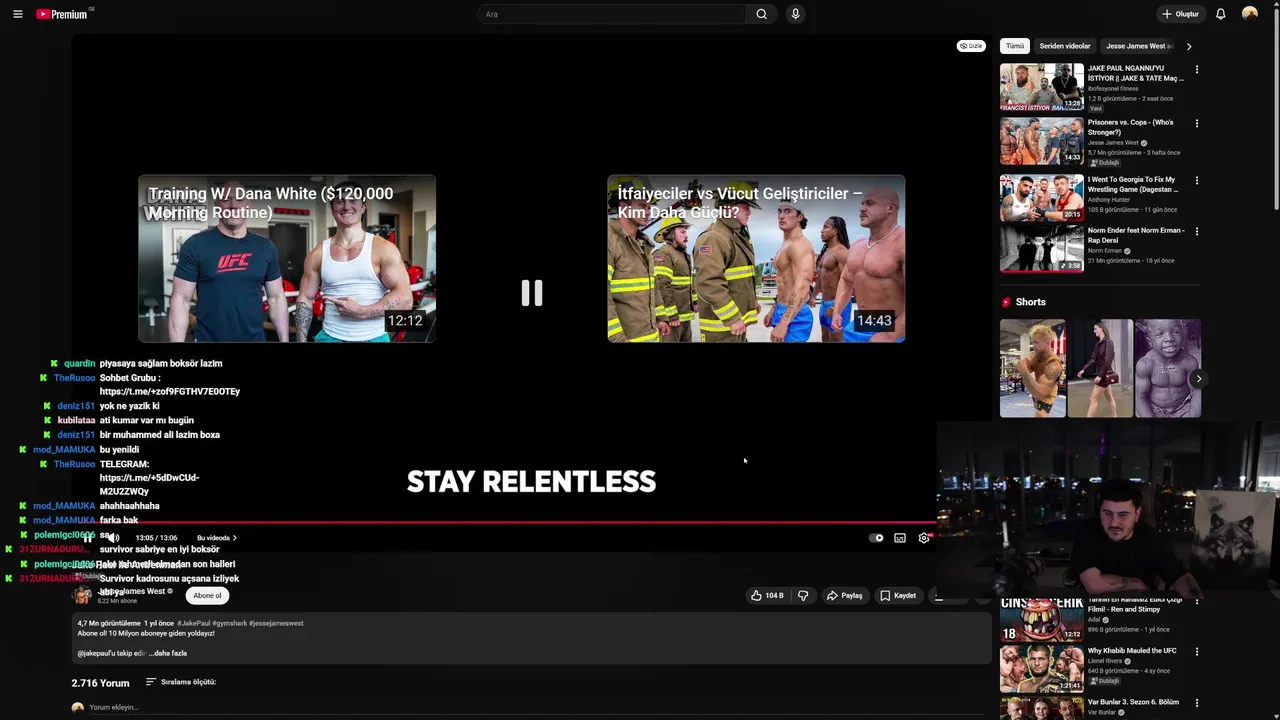The width and height of the screenshot is (1280, 720).
Task: Click the Oluştur create button
Action: (x=1180, y=14)
